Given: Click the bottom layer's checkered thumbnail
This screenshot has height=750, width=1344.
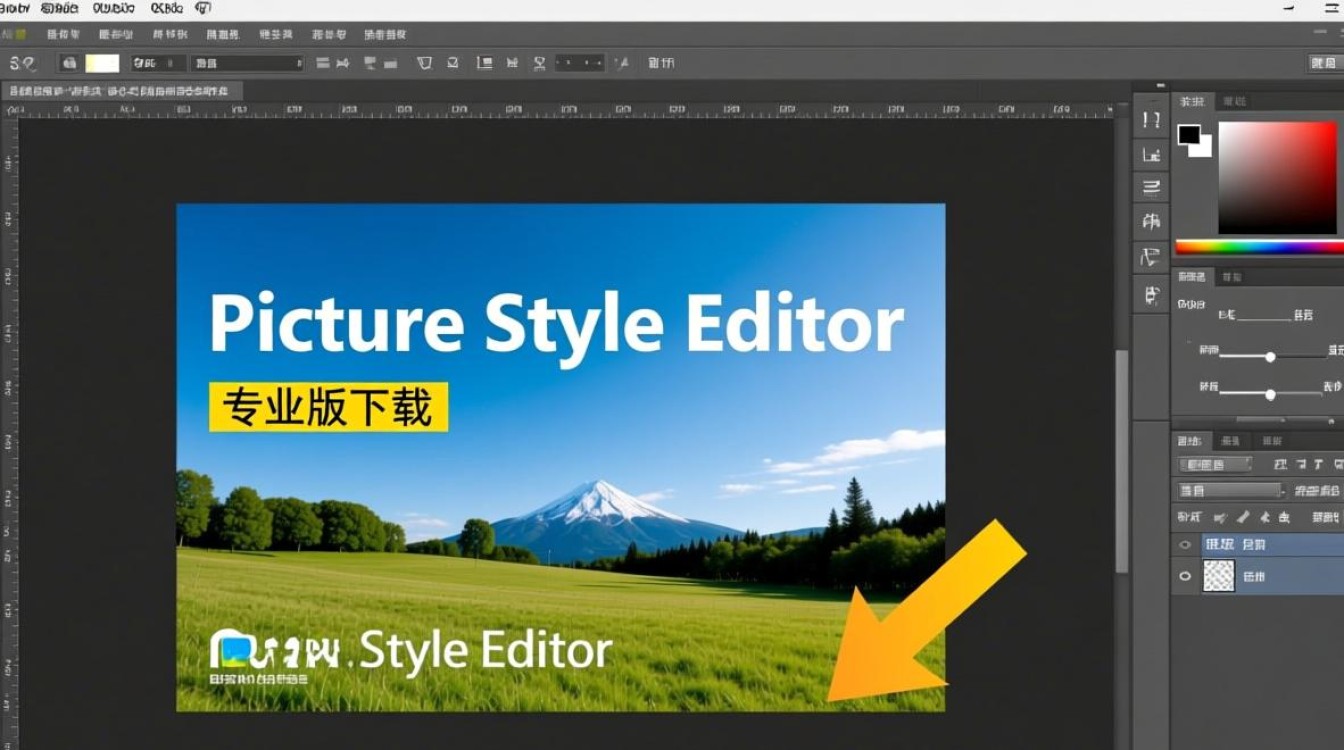Looking at the screenshot, I should pos(1219,576).
